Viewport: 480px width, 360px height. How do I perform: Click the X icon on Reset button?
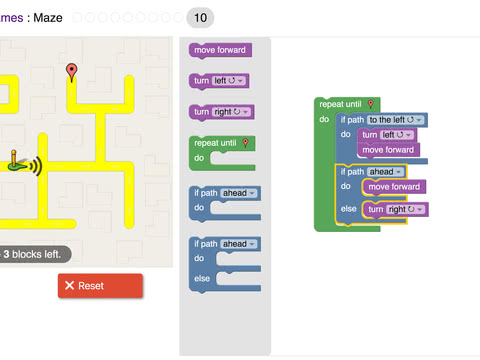(69, 285)
